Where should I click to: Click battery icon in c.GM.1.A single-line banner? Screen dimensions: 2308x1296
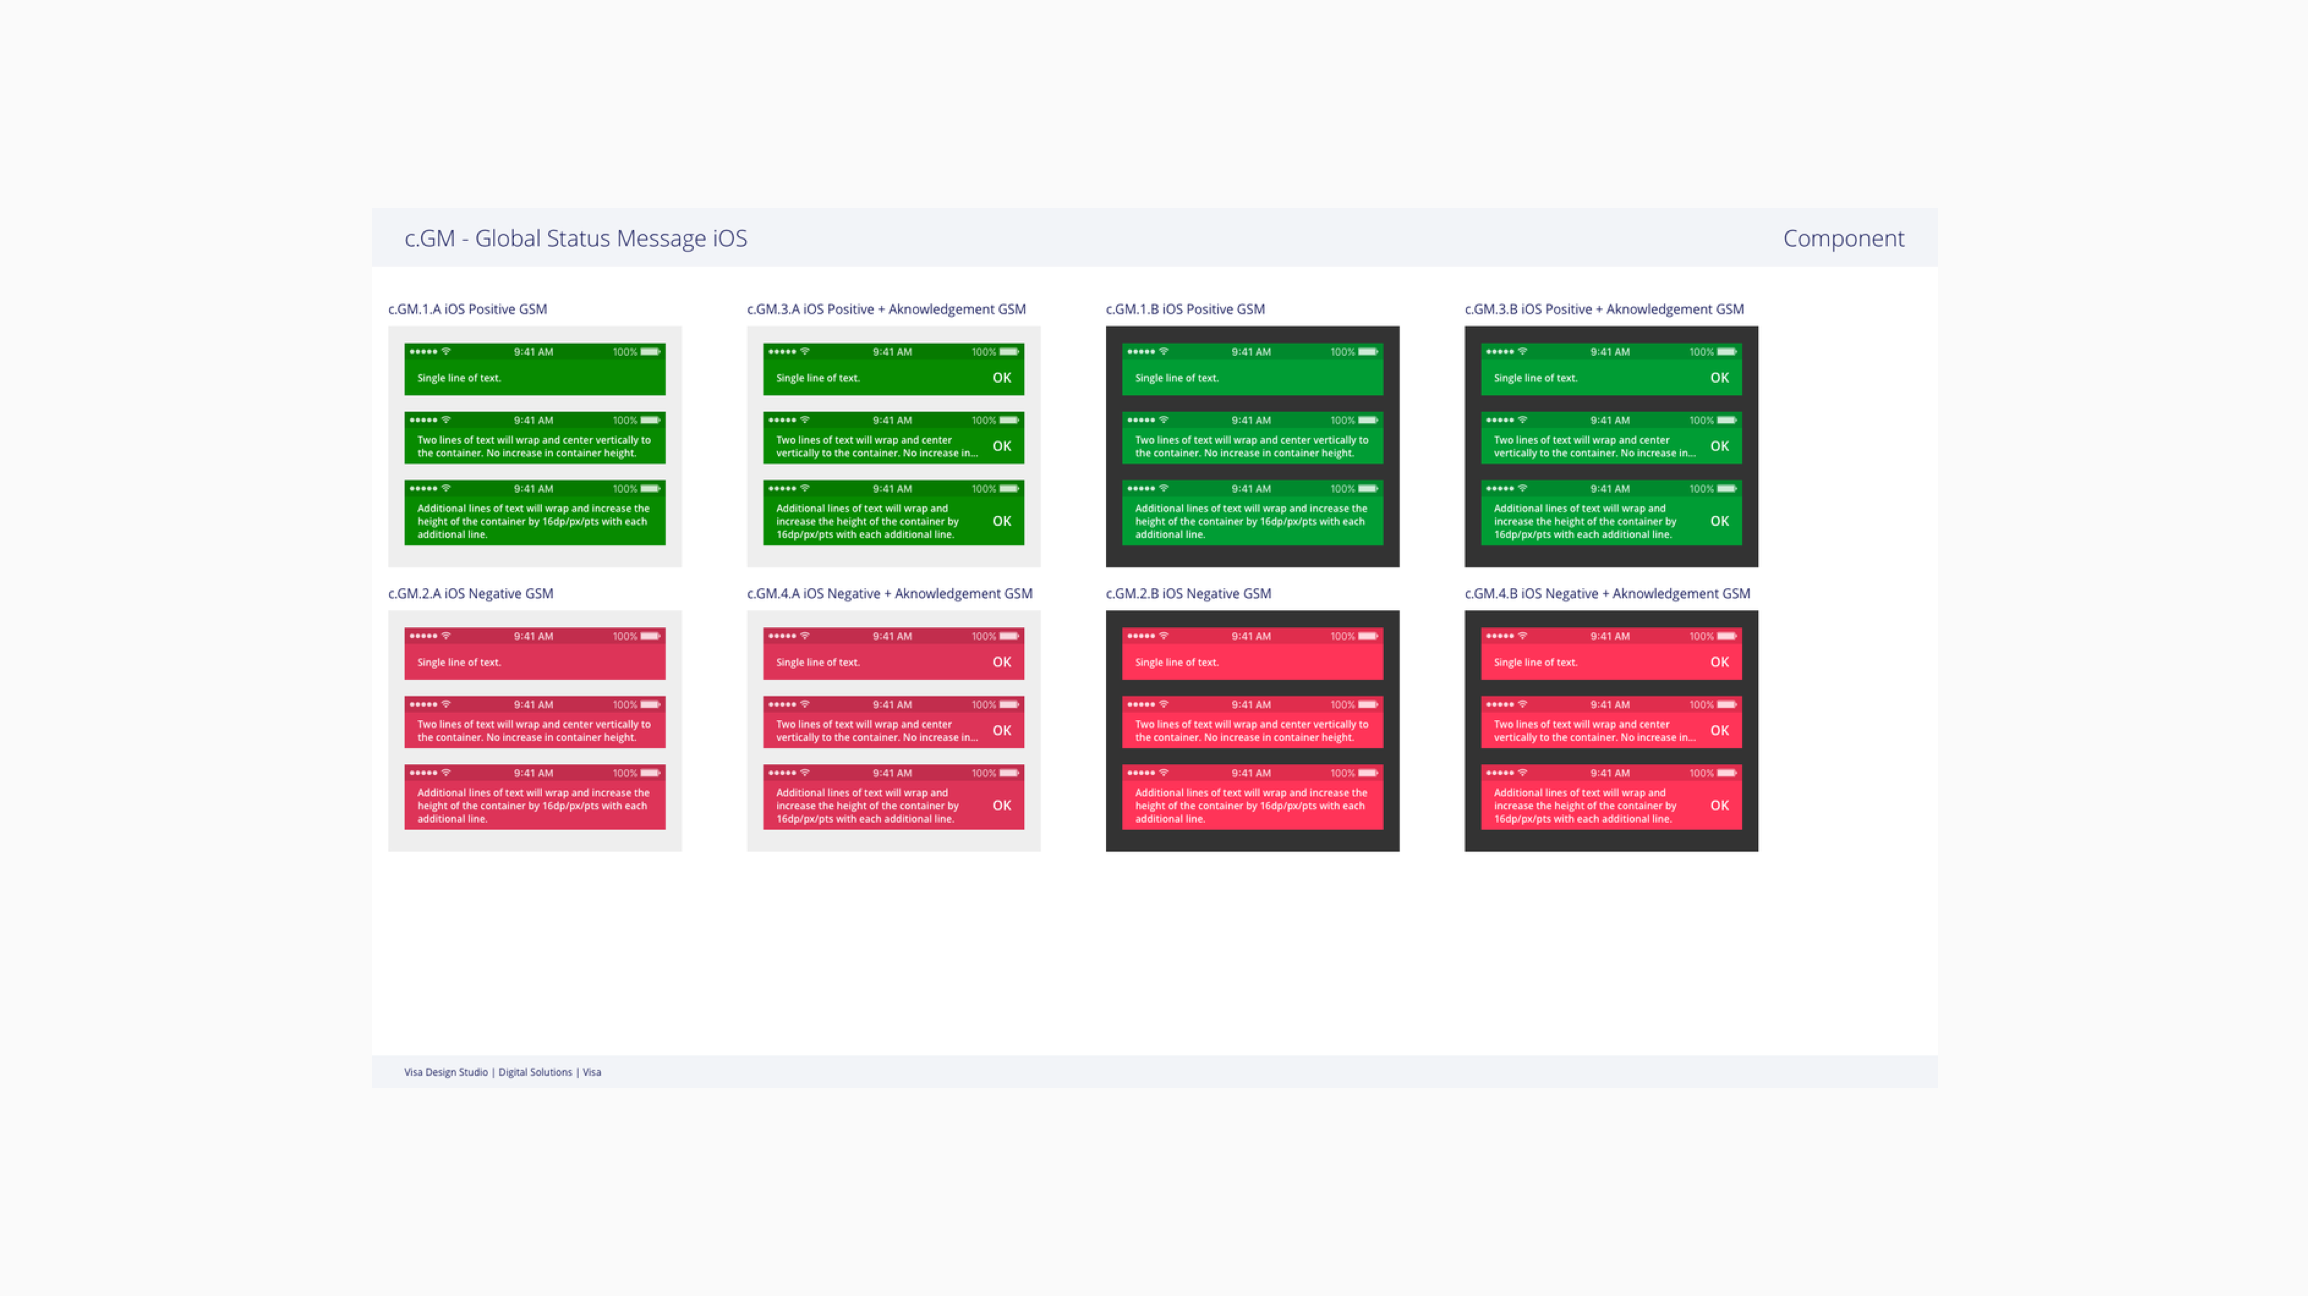pyautogui.click(x=651, y=352)
